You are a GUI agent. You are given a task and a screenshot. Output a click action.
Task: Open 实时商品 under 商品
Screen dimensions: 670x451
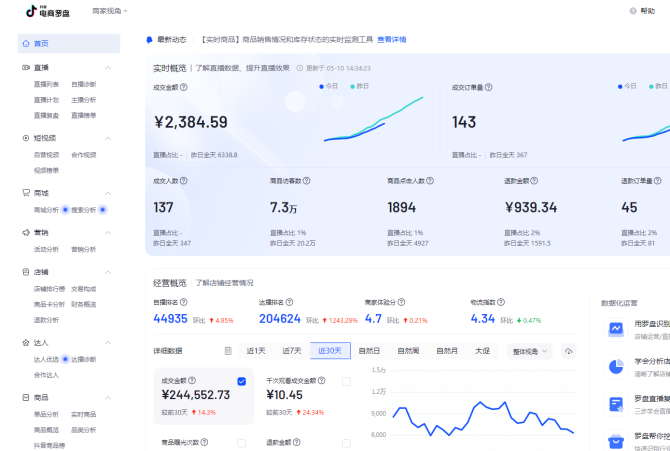84,414
